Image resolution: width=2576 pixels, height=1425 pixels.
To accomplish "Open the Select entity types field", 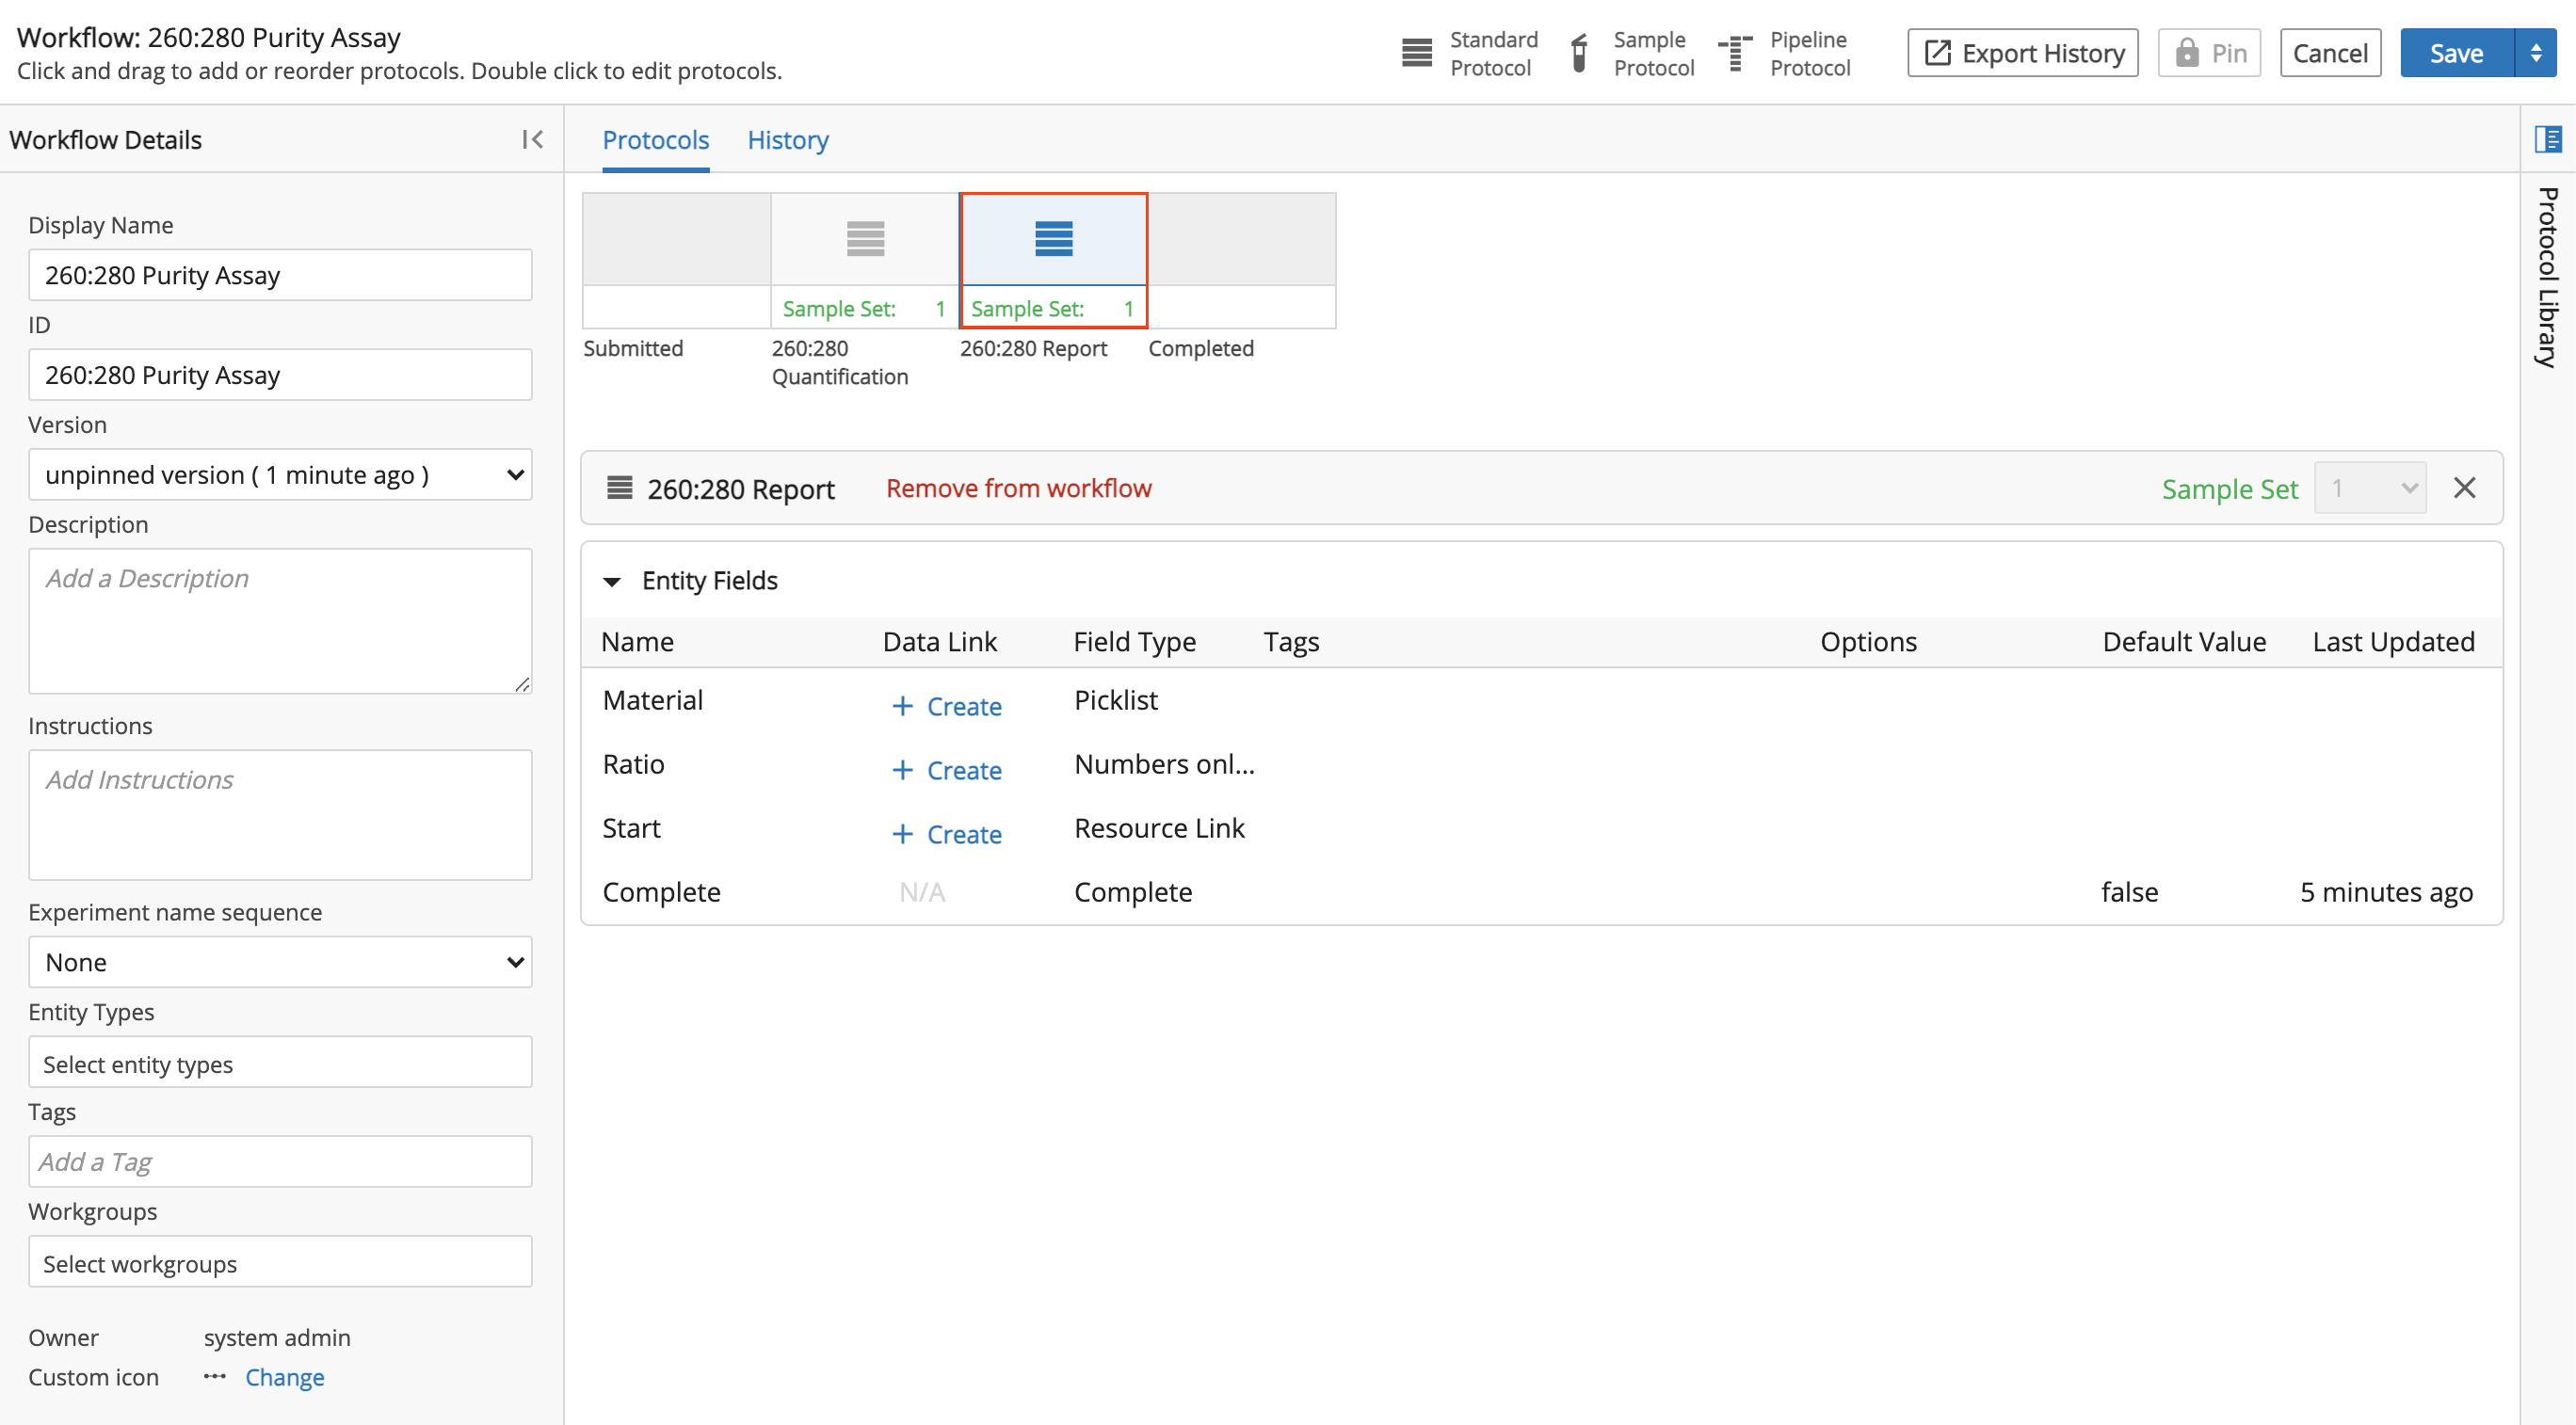I will 280,1063.
